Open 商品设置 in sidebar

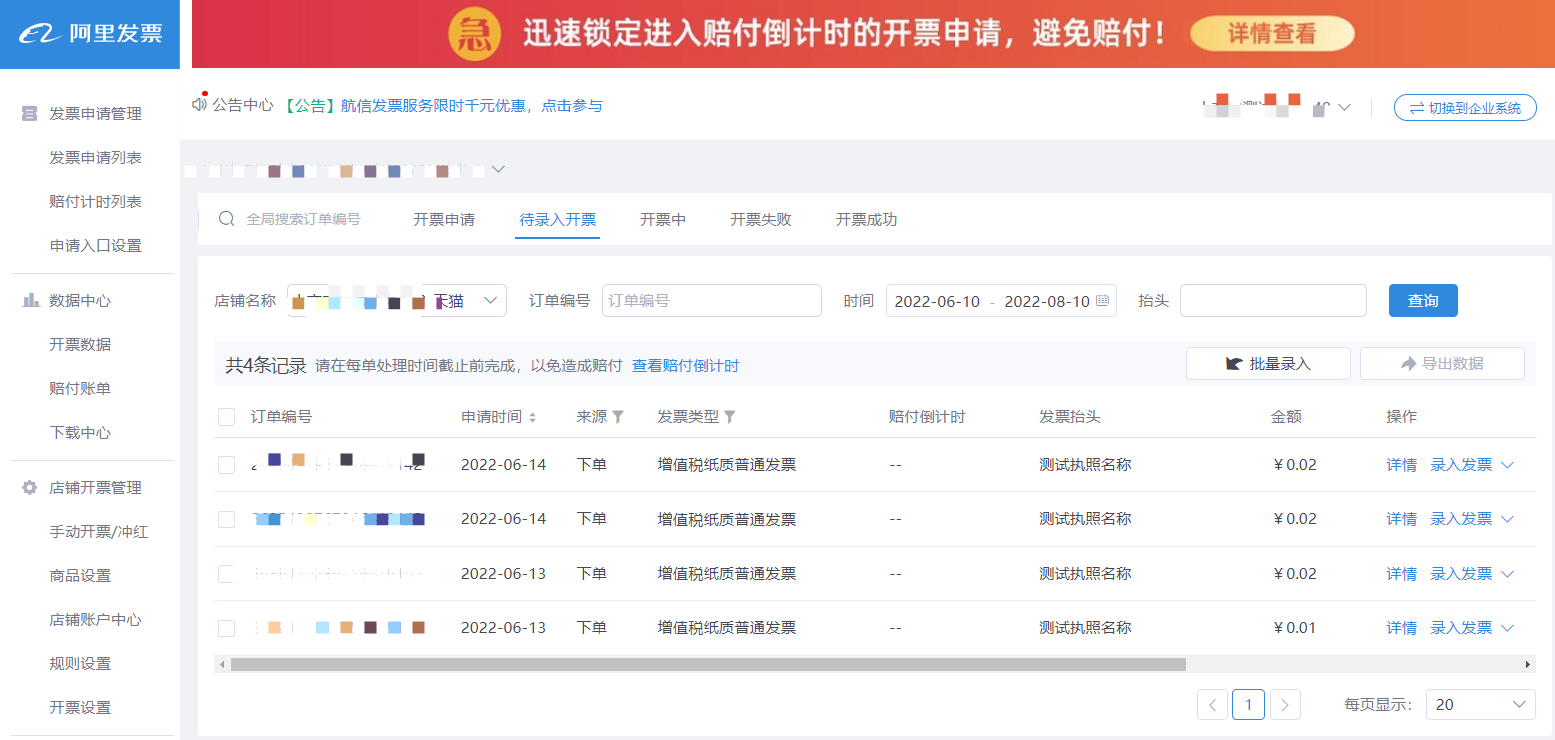click(x=80, y=576)
